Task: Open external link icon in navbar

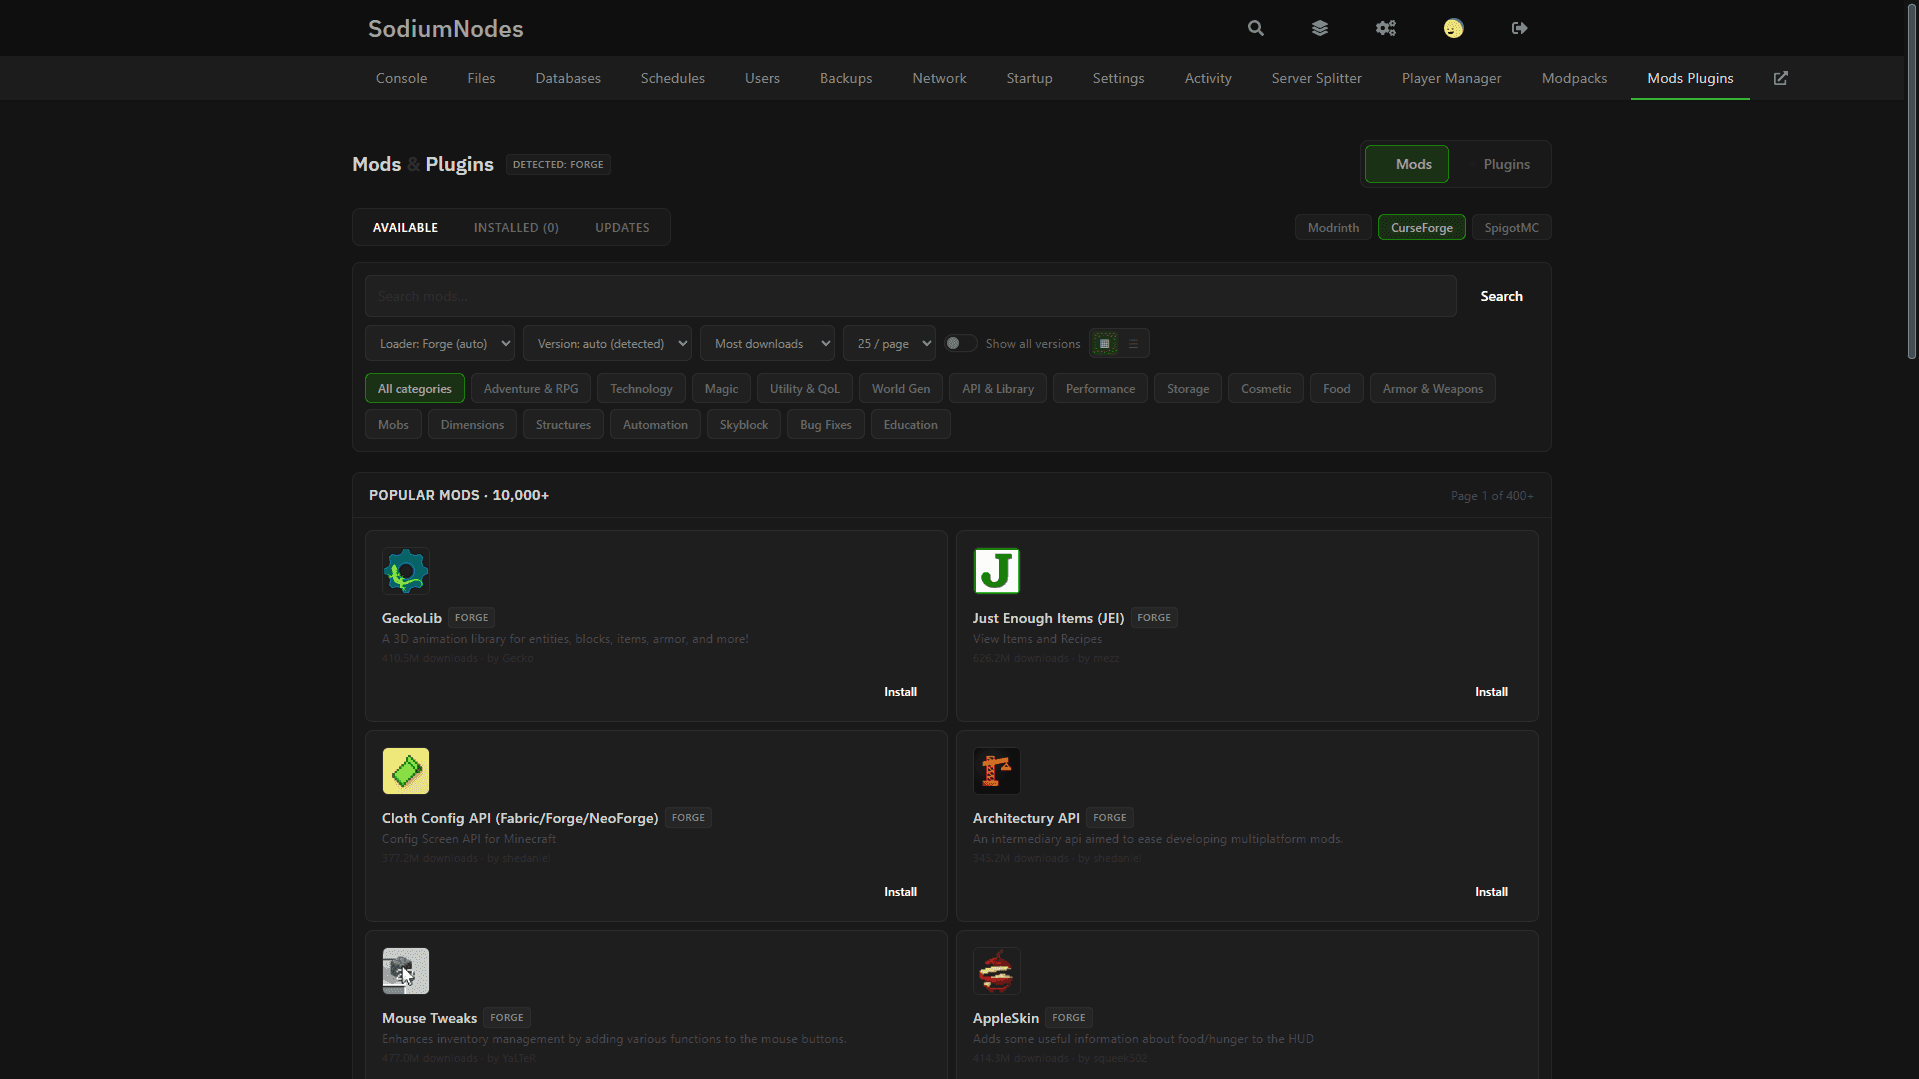Action: tap(1780, 78)
